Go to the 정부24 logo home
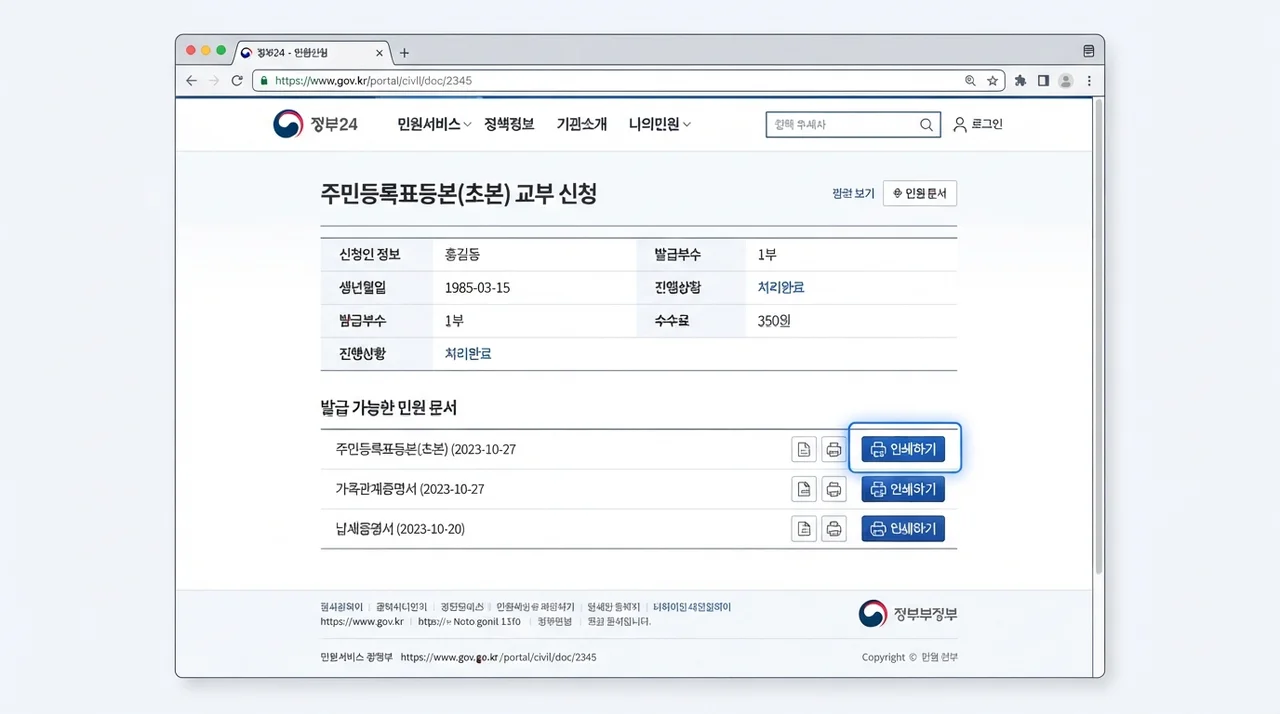Image resolution: width=1280 pixels, height=714 pixels. pos(315,124)
